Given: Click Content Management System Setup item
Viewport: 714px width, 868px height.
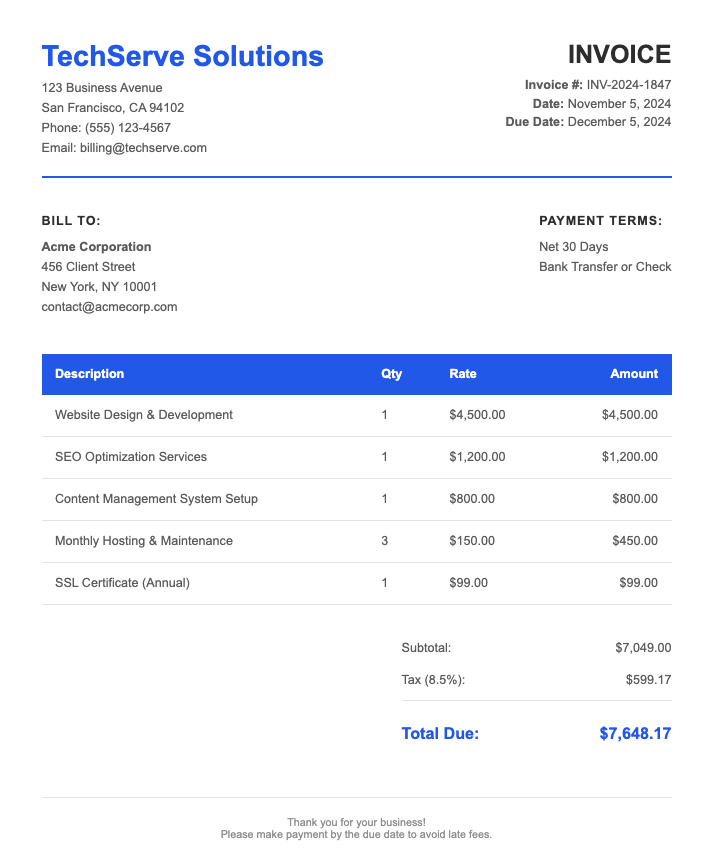Looking at the screenshot, I should coord(156,499).
